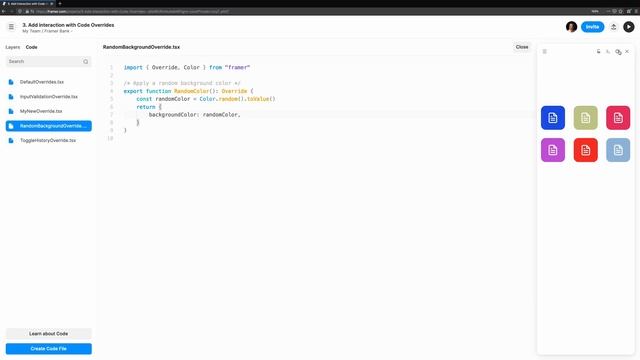Click the export/upload icon in header
Viewport: 640px width, 360px height.
[x=613, y=27]
